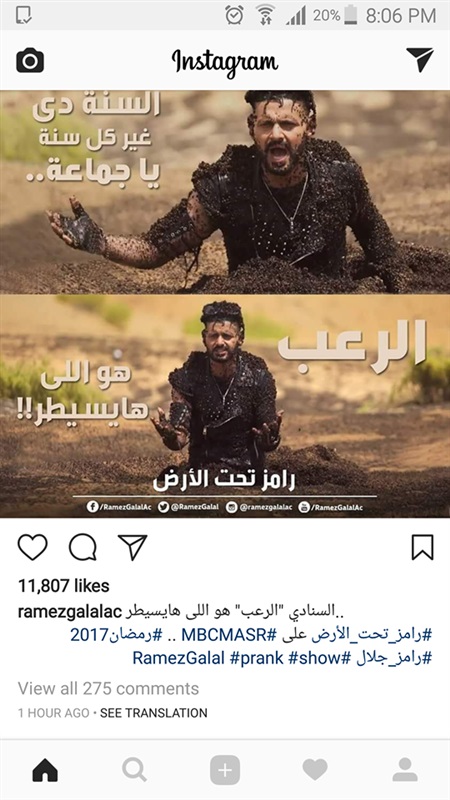This screenshot has height=800, width=450.
Task: Open ramezgalalac profile from caption username
Action: [70, 611]
